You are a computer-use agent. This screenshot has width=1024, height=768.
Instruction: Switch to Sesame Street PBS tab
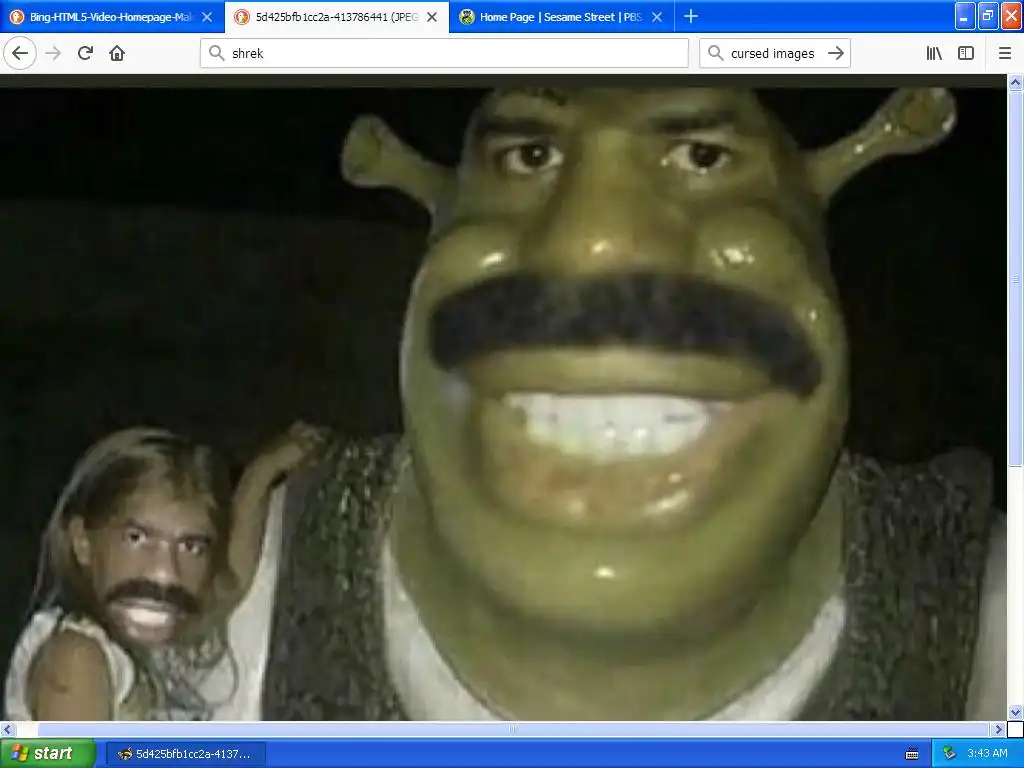tap(562, 17)
